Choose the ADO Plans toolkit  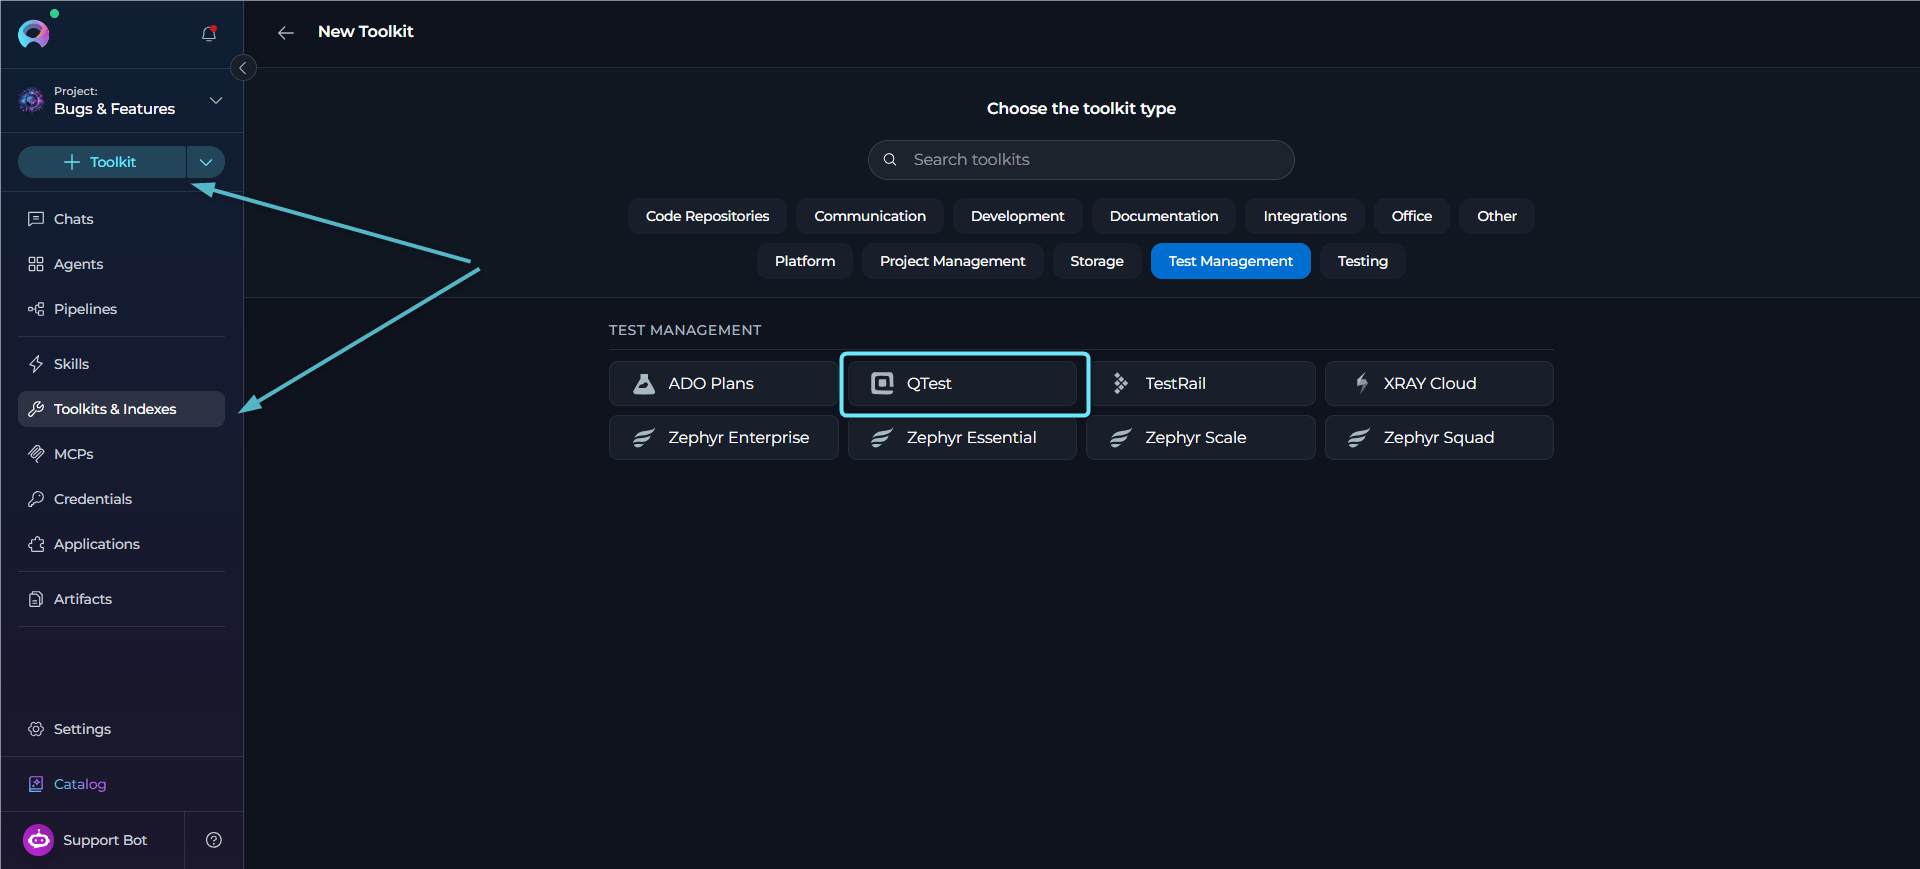[x=724, y=384]
